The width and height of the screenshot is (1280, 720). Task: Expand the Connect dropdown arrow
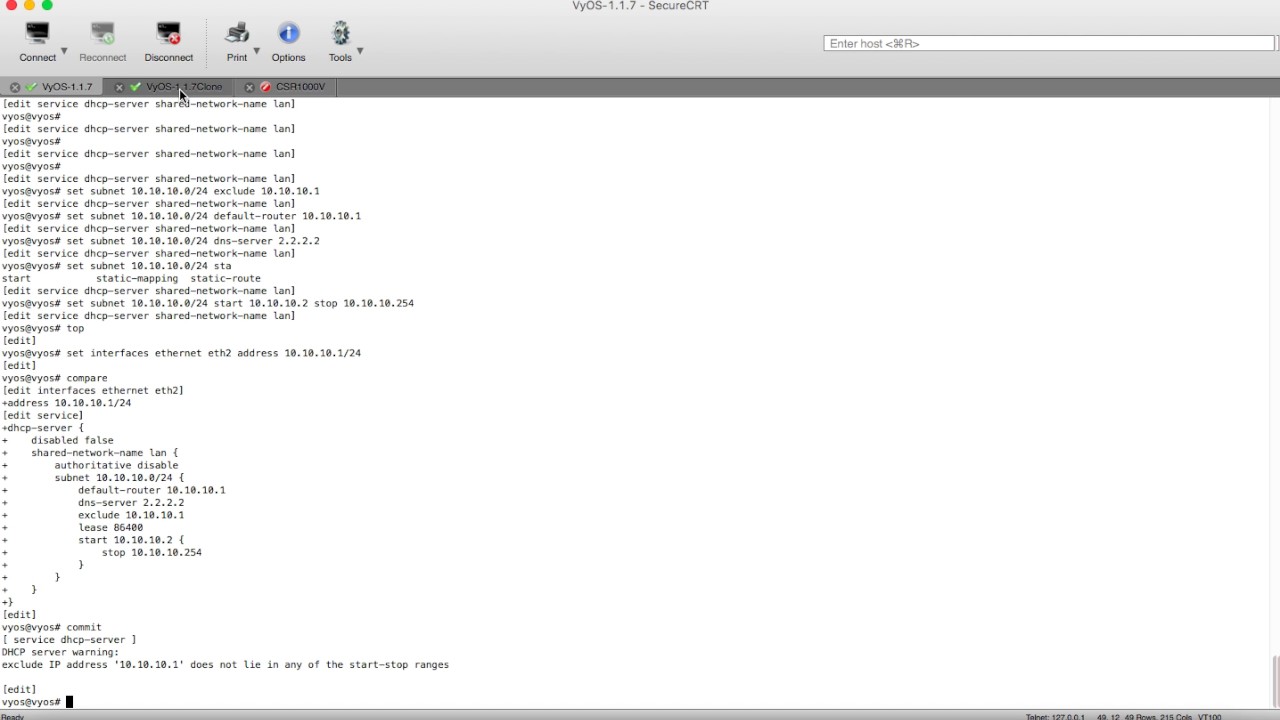coord(64,51)
